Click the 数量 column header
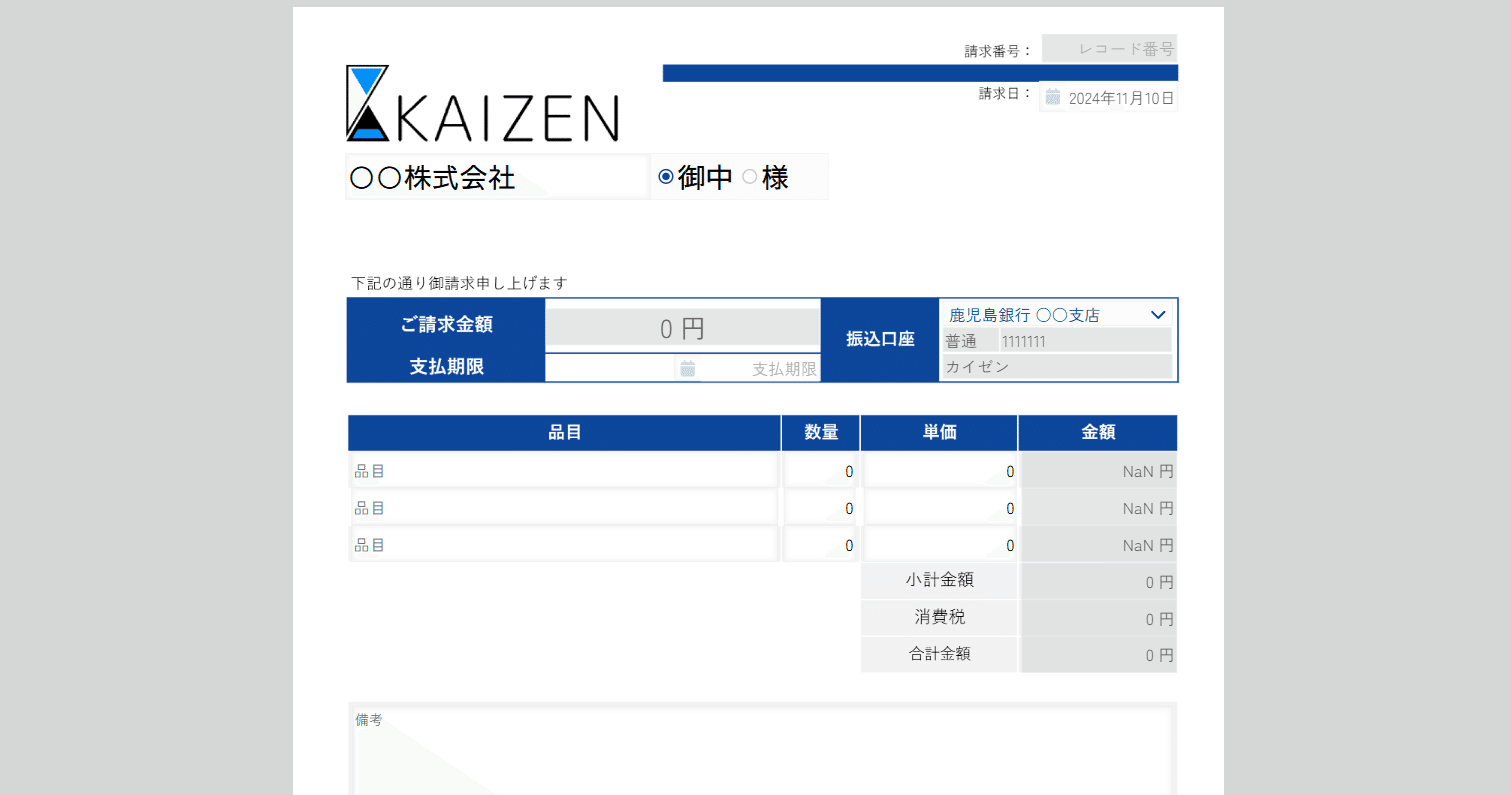1511x795 pixels. [820, 433]
